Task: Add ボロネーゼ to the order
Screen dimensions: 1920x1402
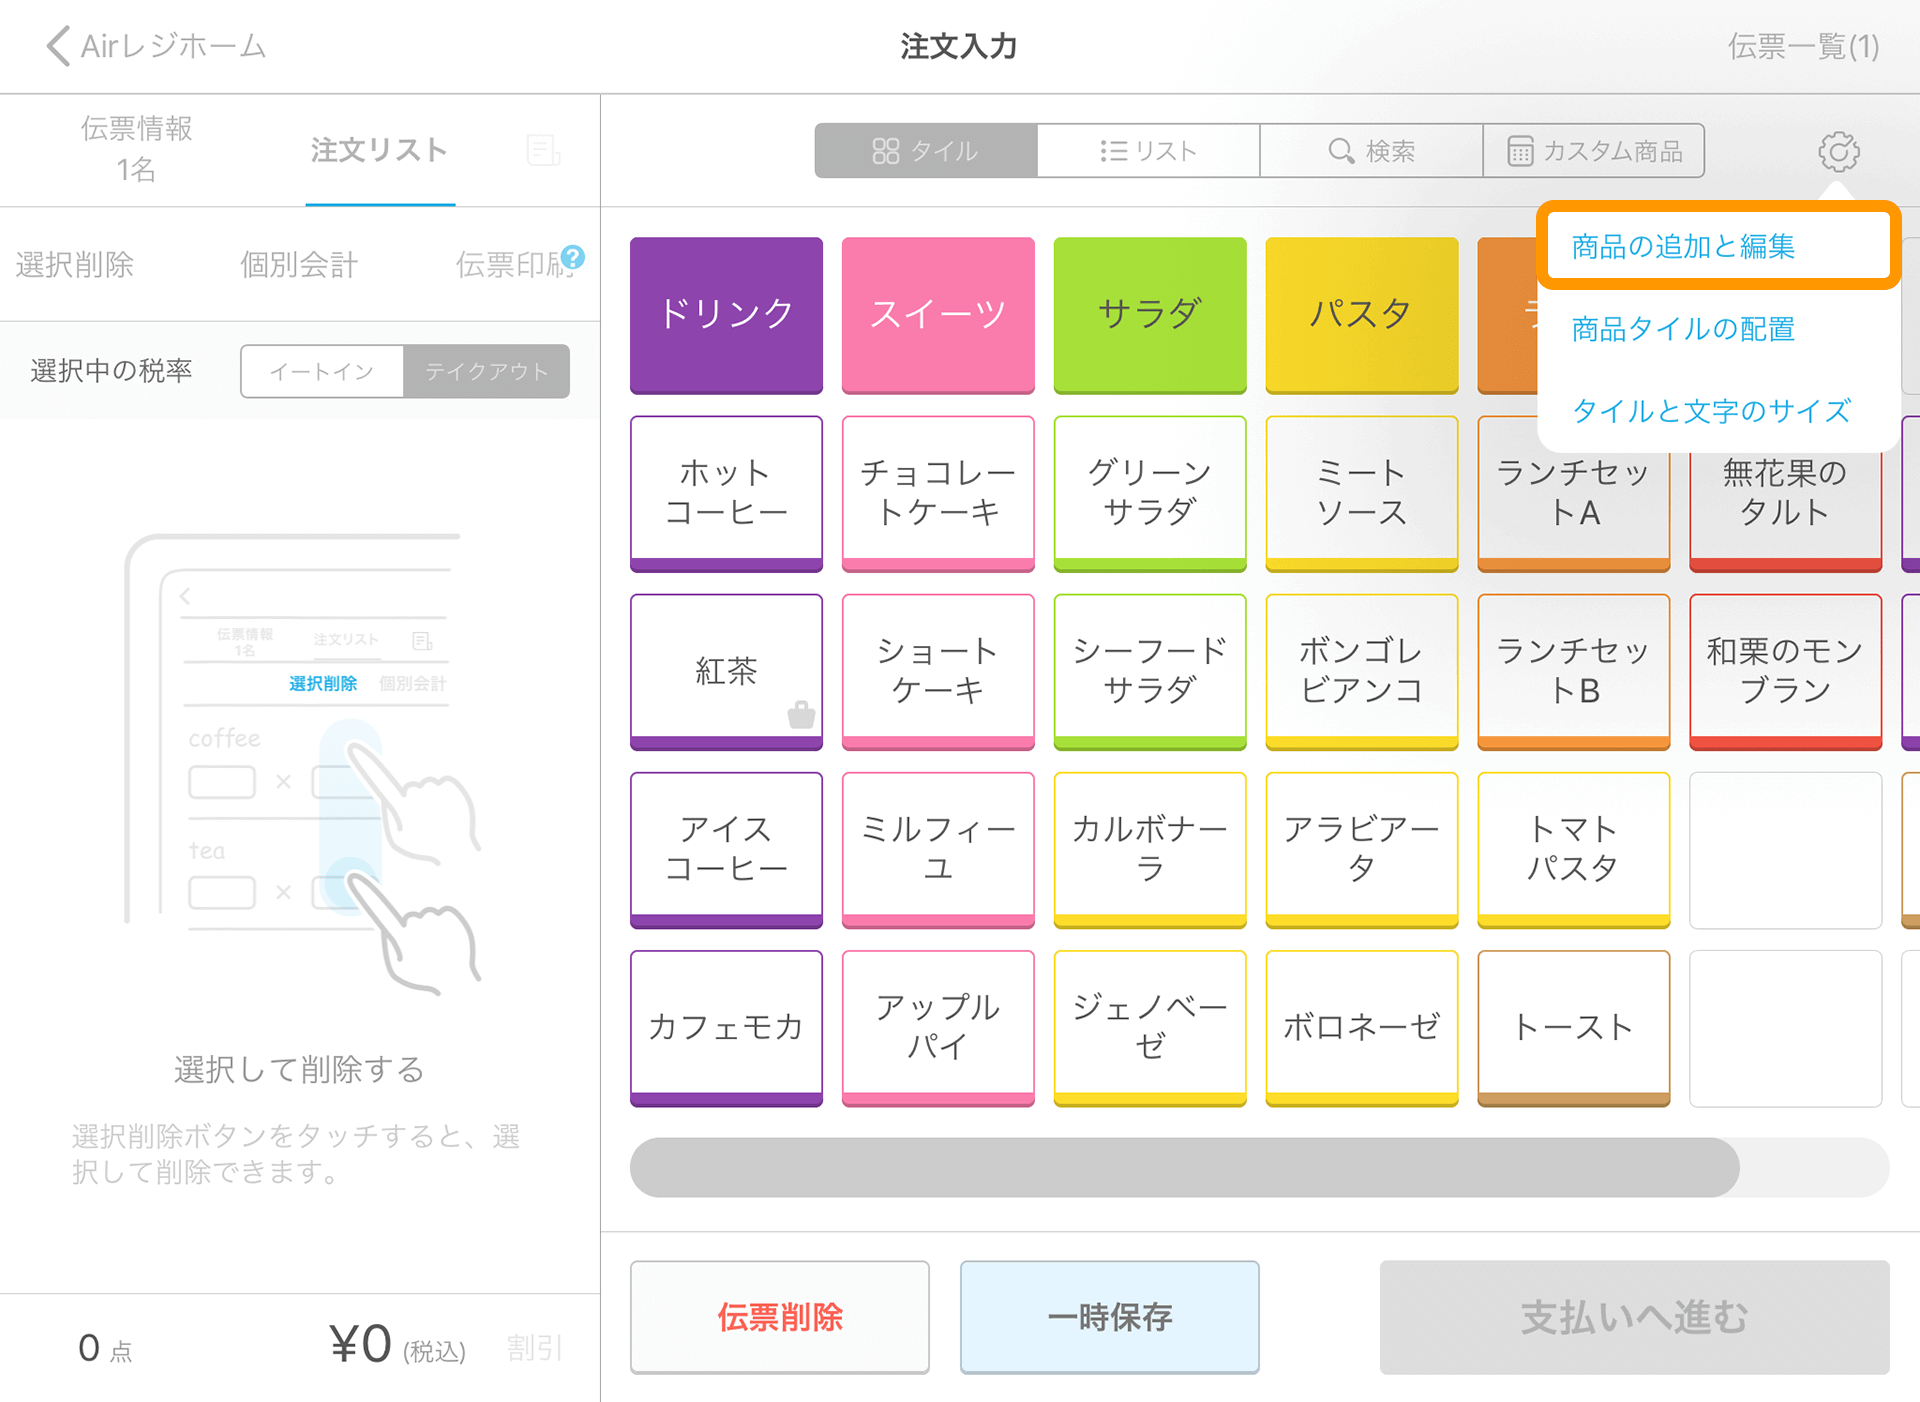Action: [1362, 1027]
